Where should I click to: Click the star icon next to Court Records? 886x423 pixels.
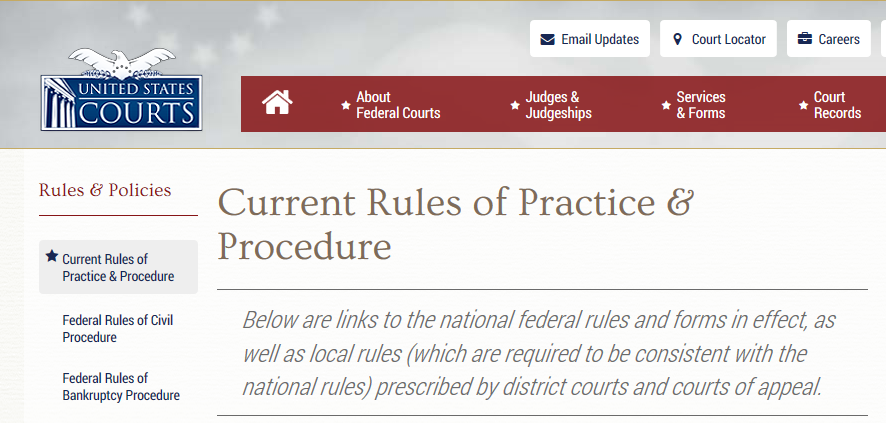[804, 105]
